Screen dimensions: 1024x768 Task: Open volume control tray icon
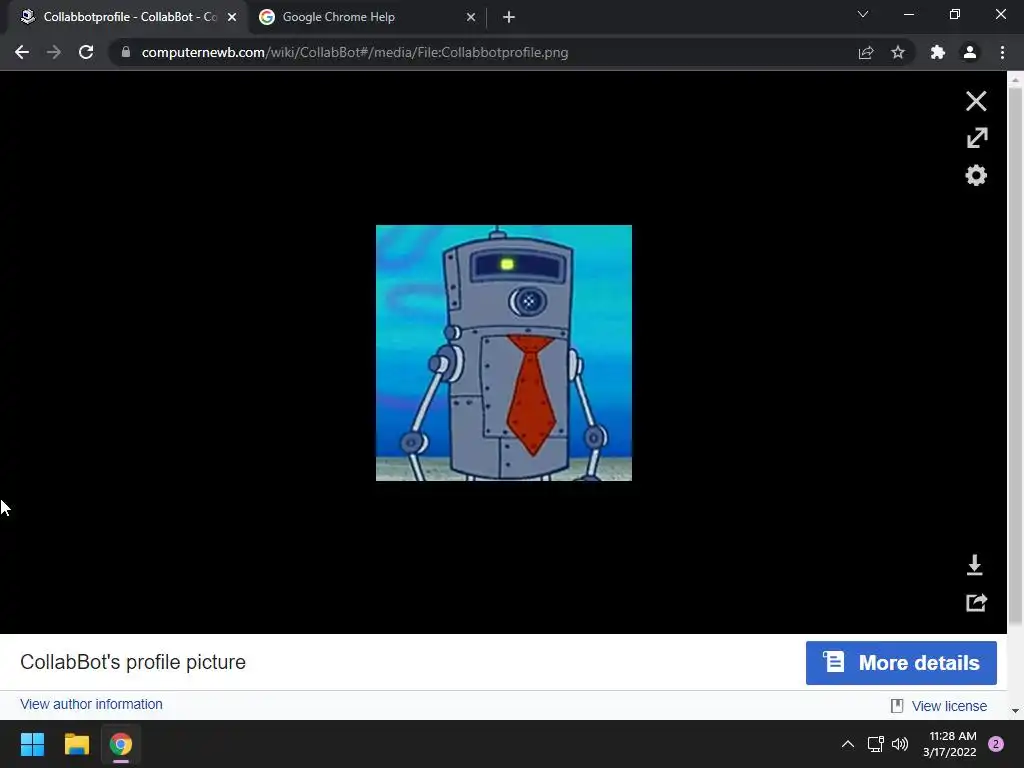pyautogui.click(x=900, y=744)
